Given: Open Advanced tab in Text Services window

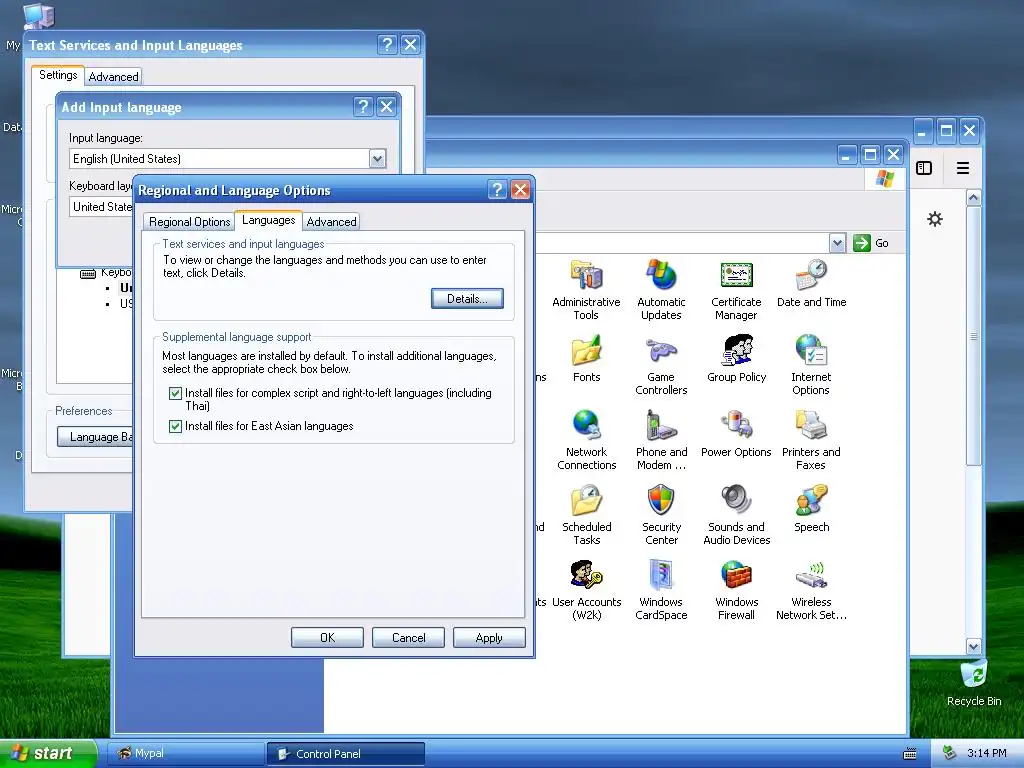Looking at the screenshot, I should tap(114, 77).
